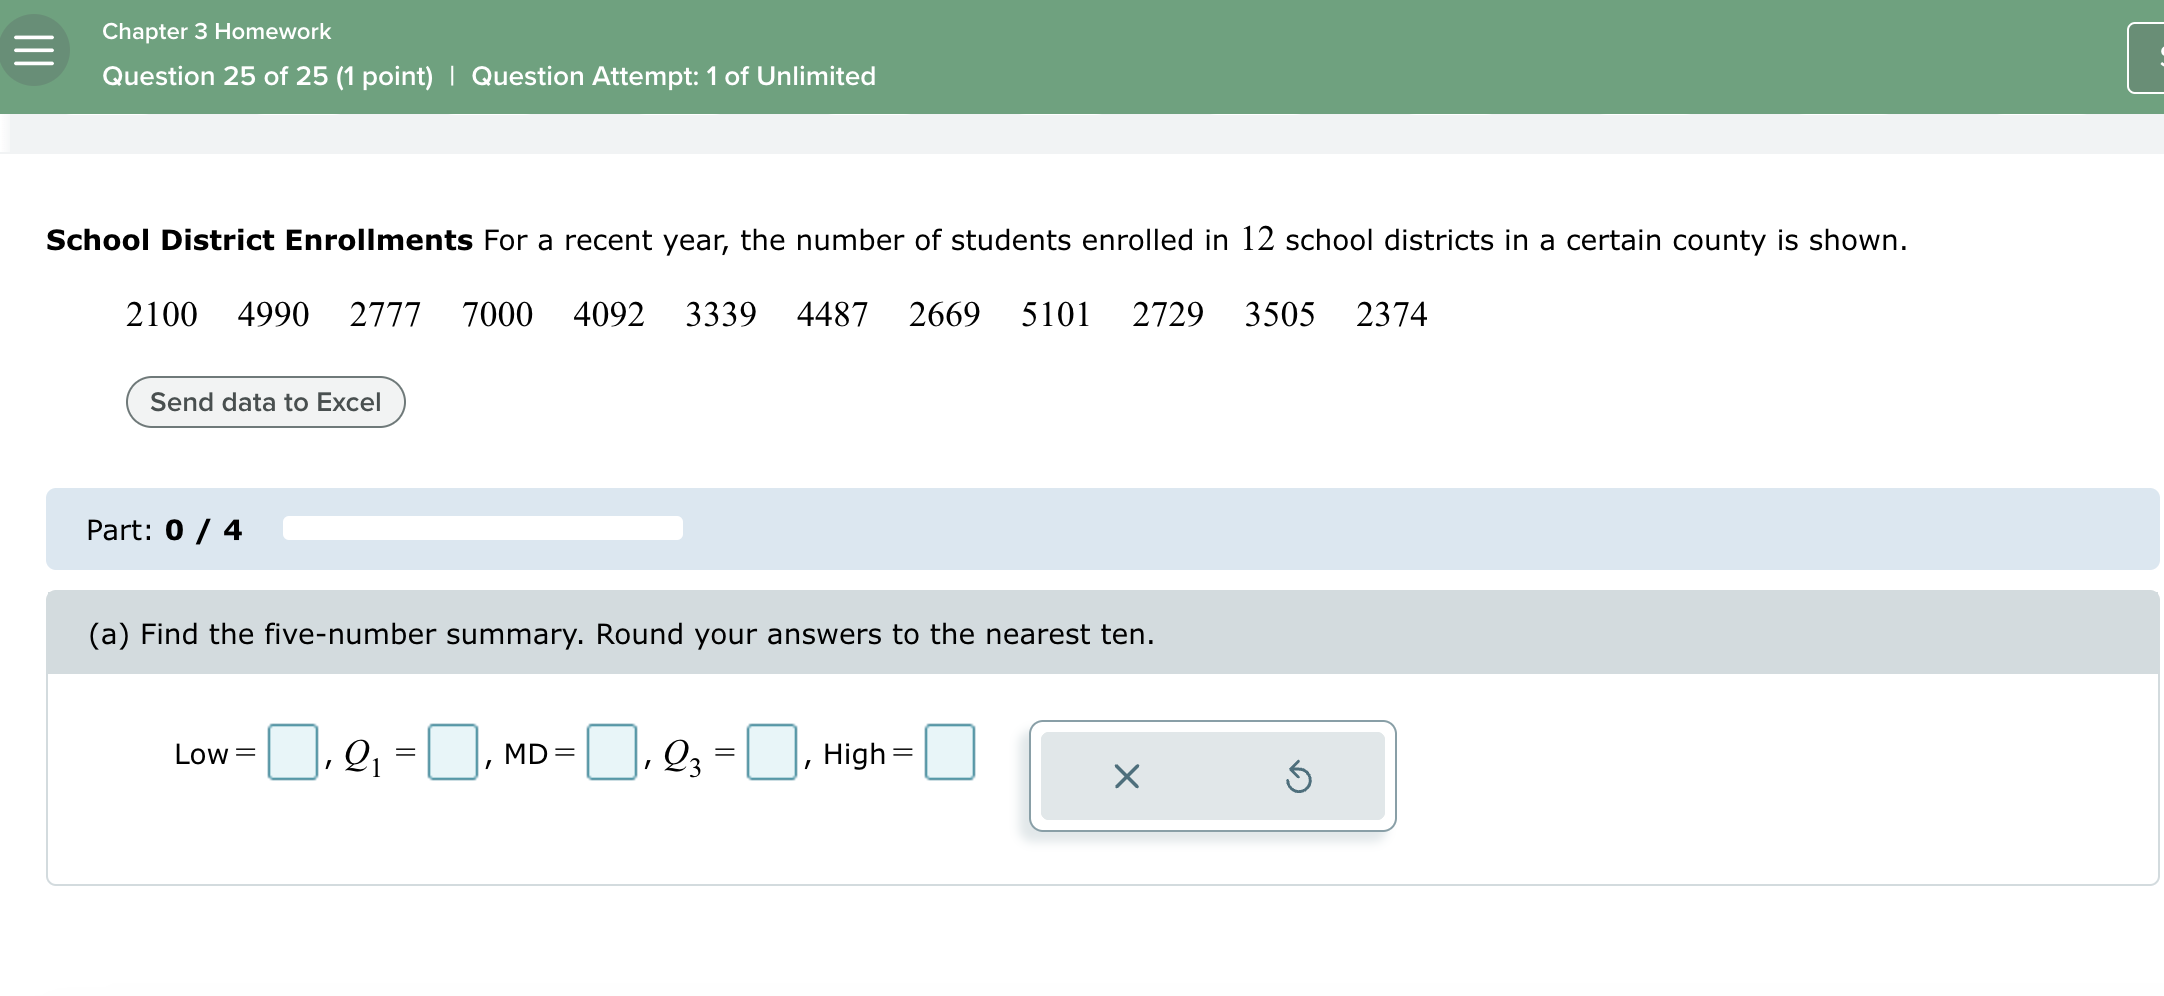This screenshot has width=2164, height=996.
Task: Click the Low answer entry box
Action: coord(291,752)
